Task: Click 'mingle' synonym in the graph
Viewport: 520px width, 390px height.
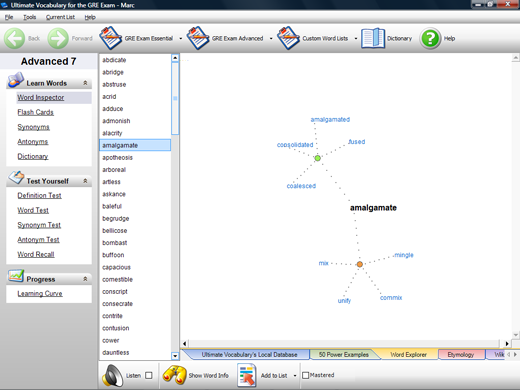Action: [x=404, y=255]
